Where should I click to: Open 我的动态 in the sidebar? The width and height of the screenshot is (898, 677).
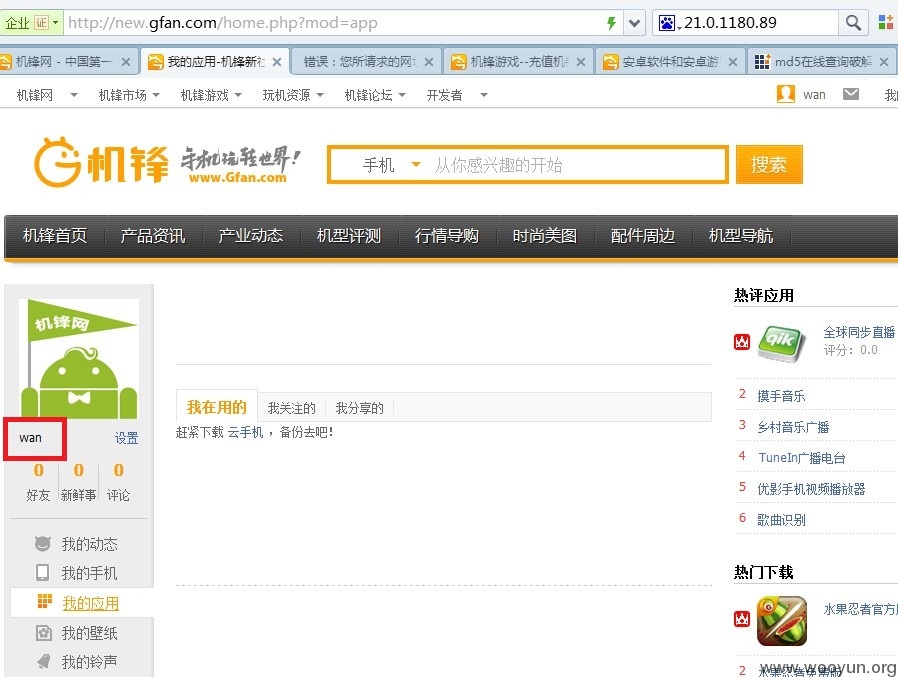pos(89,544)
